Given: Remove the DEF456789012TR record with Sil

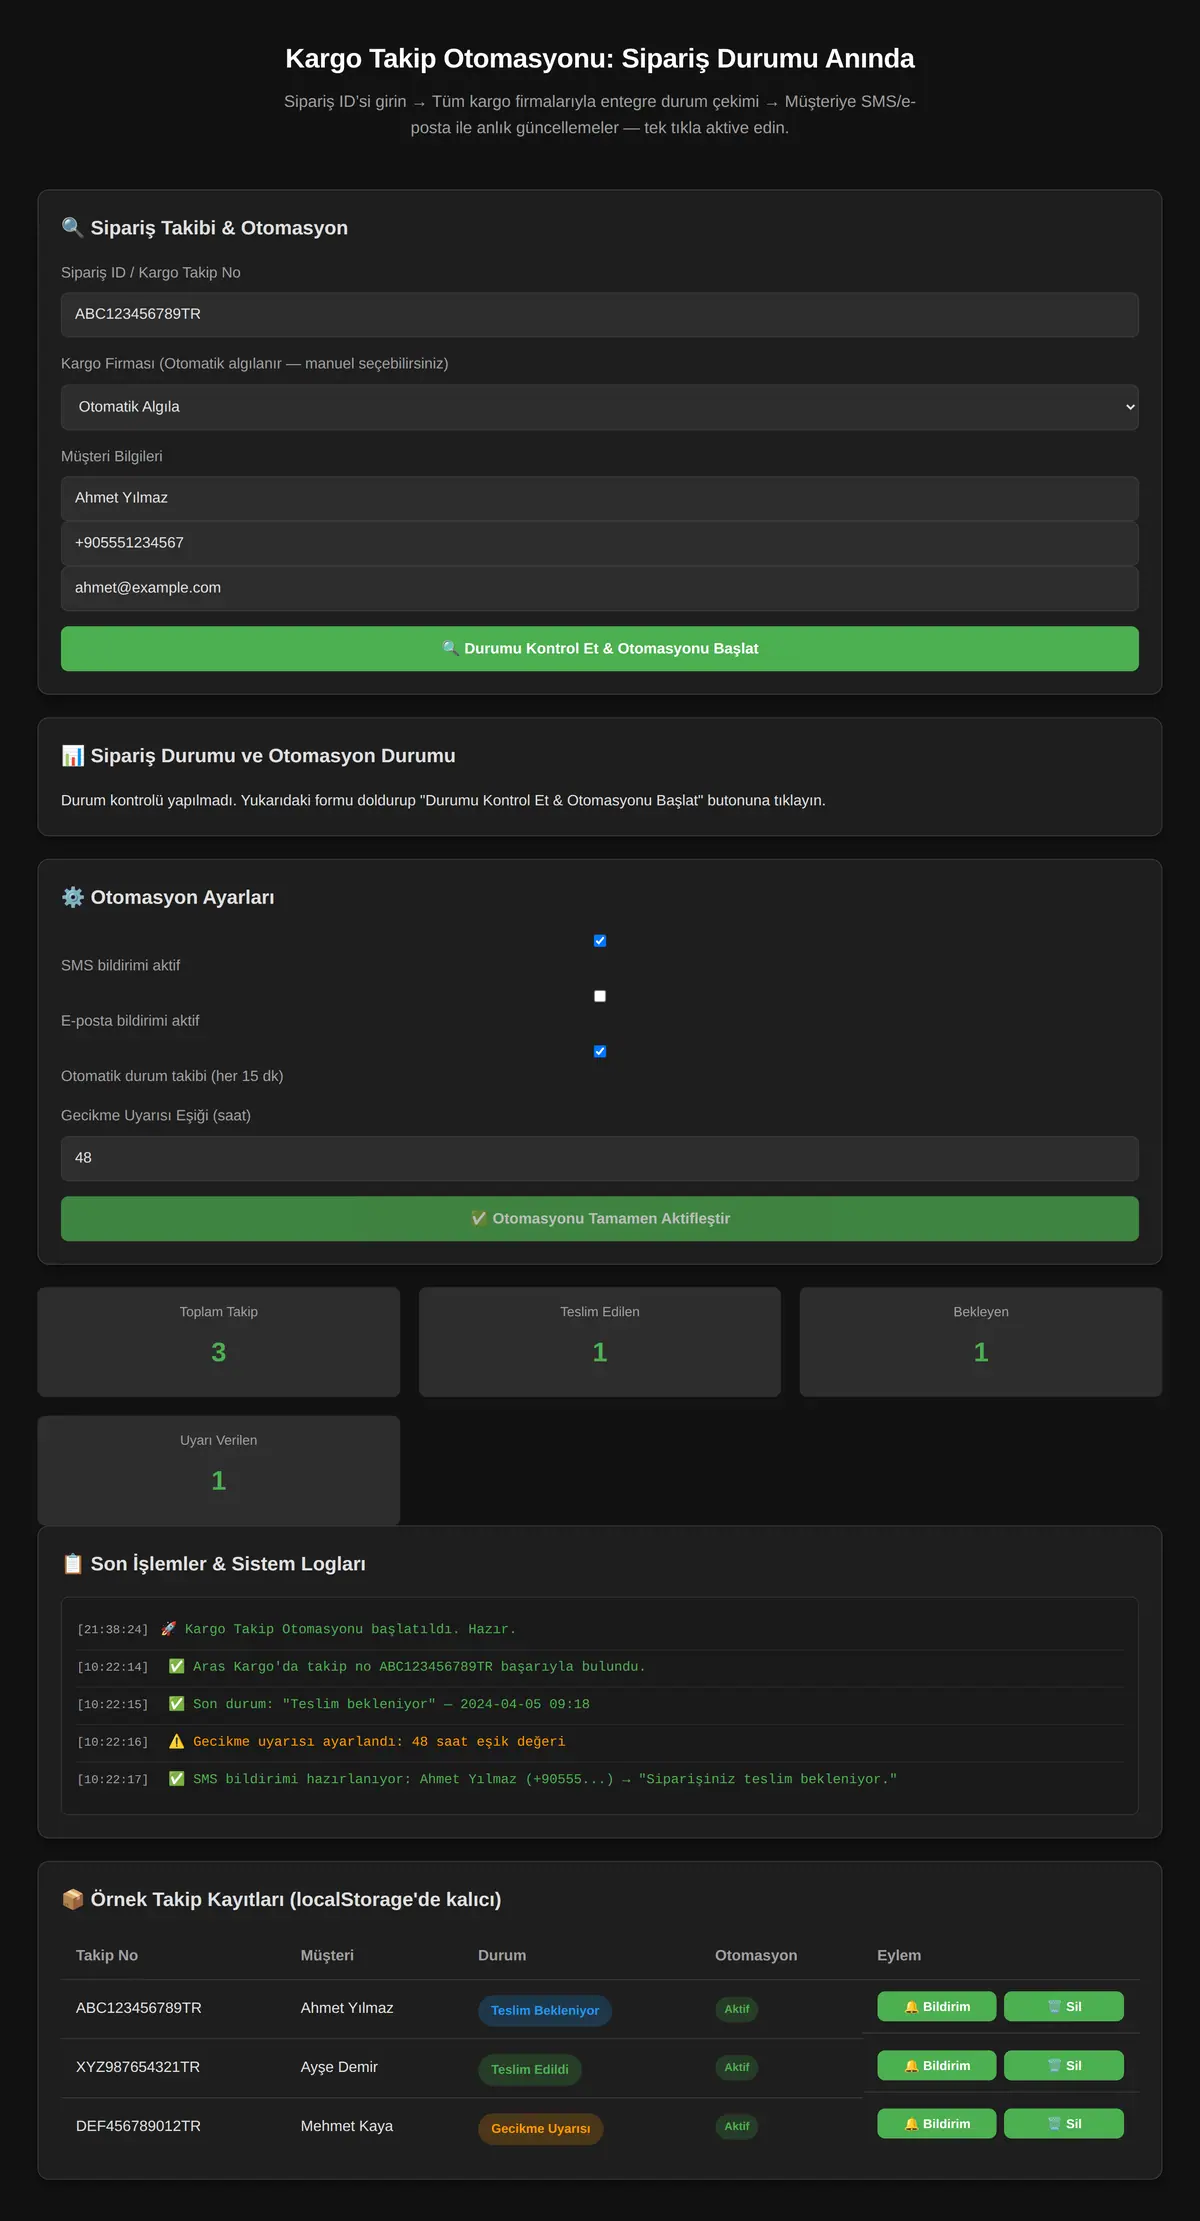Looking at the screenshot, I should pyautogui.click(x=1064, y=2123).
